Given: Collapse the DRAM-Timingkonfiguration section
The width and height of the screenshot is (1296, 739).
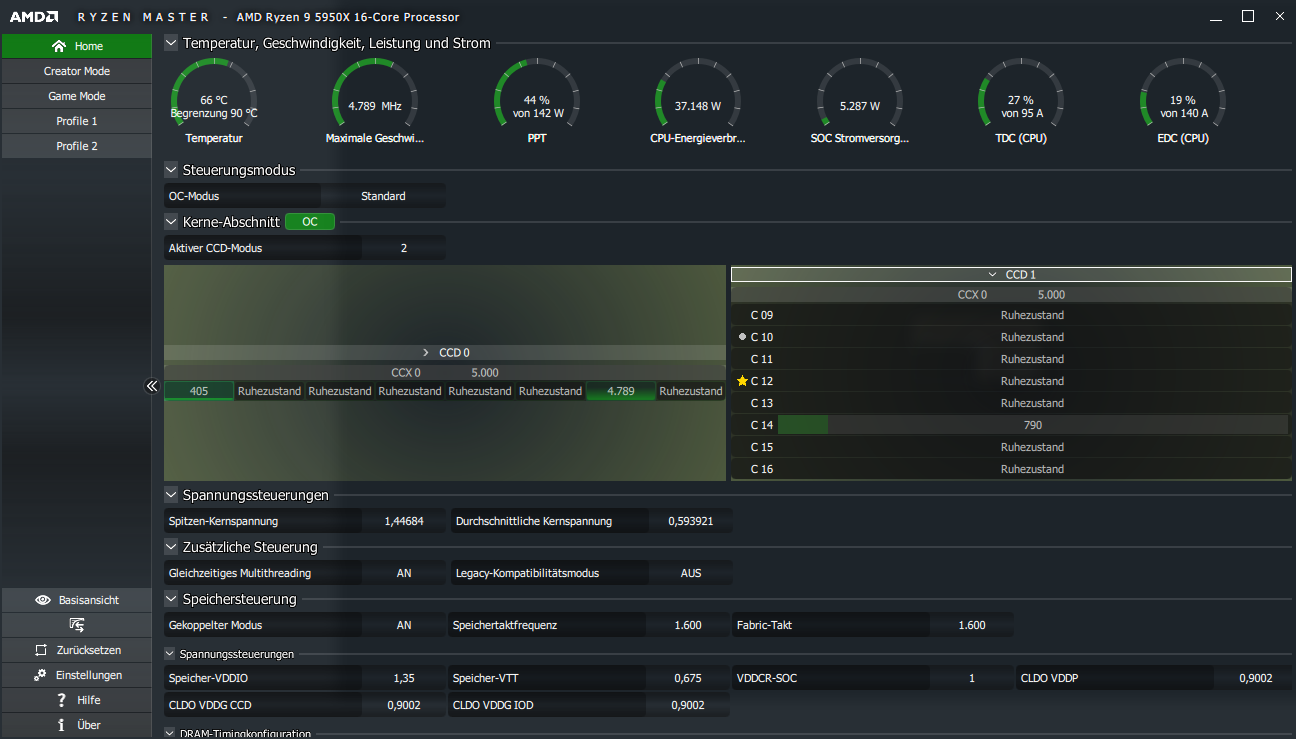Looking at the screenshot, I should click(170, 733).
